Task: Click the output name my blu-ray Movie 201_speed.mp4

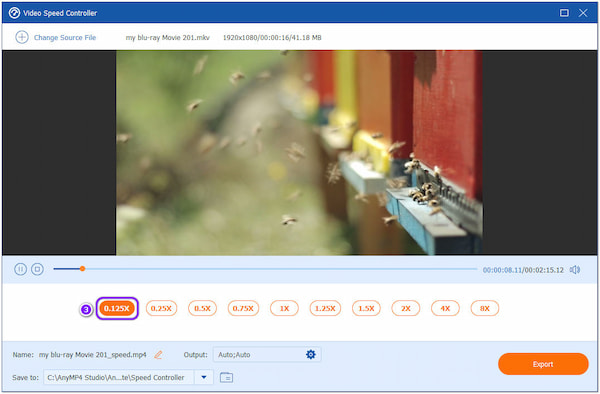Action: point(93,355)
